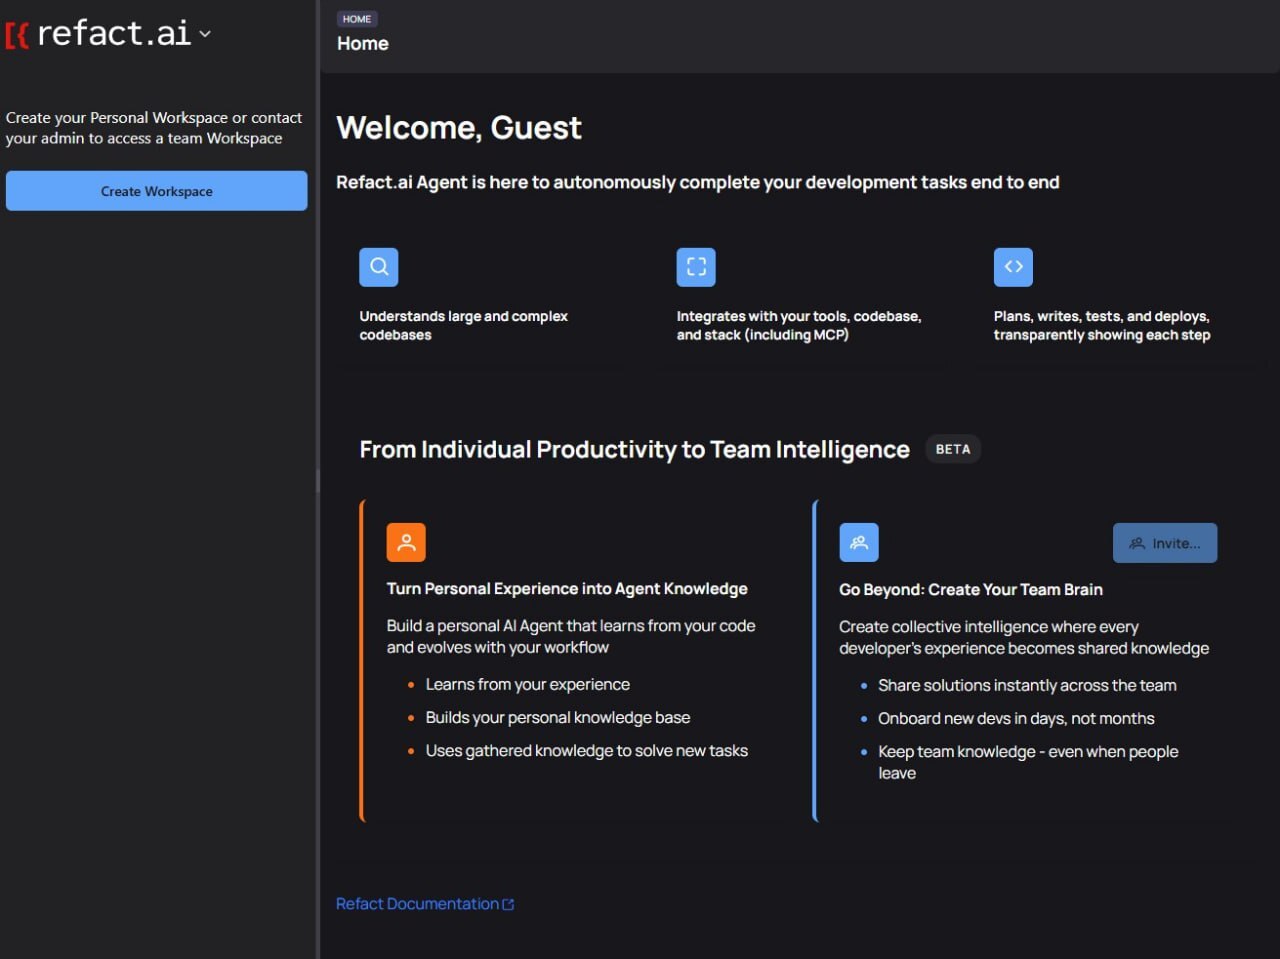Click 'Onboard new devs in days, not months' bullet
Screen dimensions: 1280x959
pyautogui.click(x=1016, y=719)
